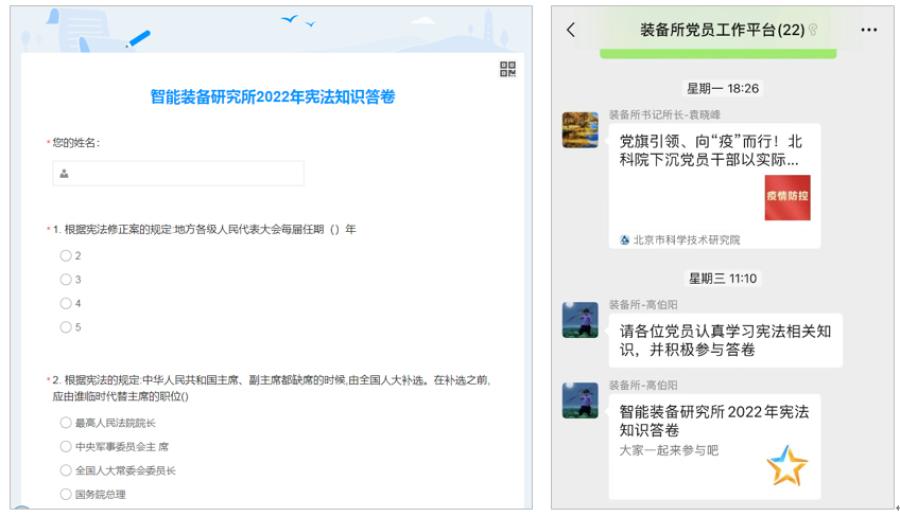
Task: Select 国务院总理 radio option
Action: click(x=66, y=494)
